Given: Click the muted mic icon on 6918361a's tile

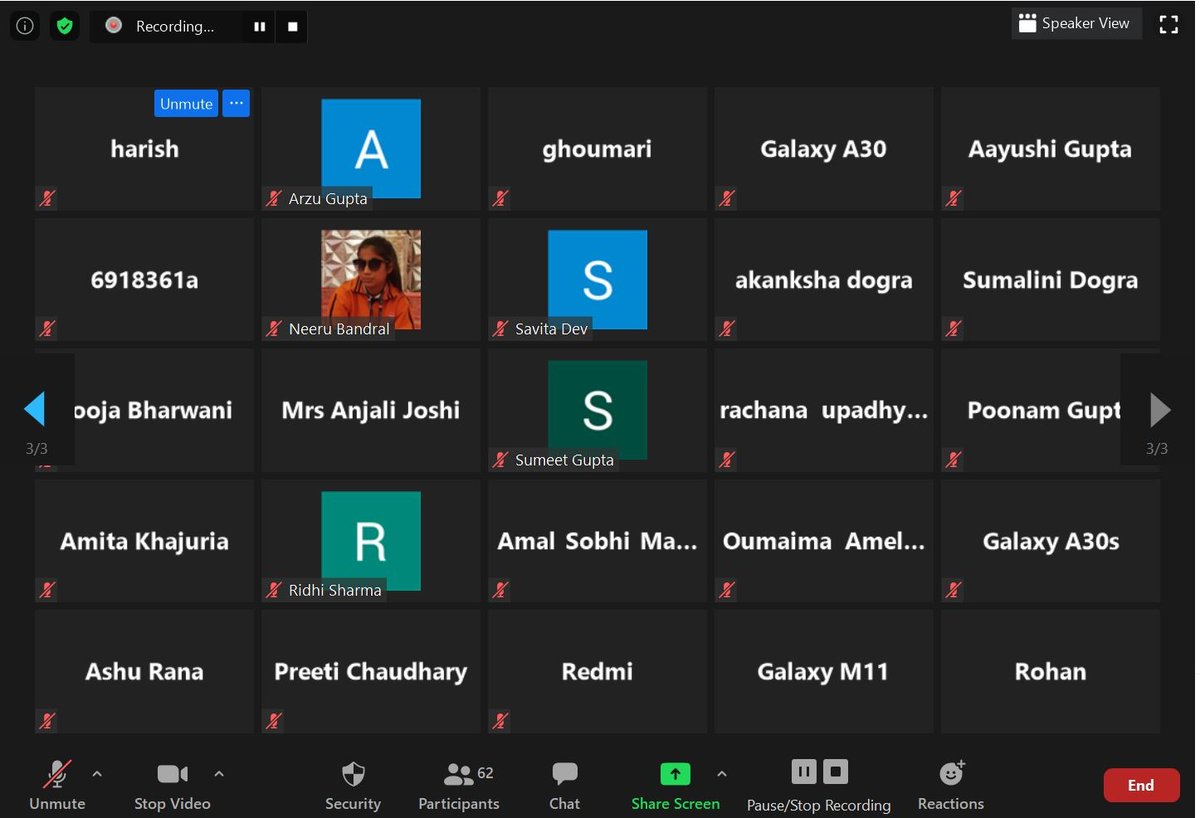Looking at the screenshot, I should pyautogui.click(x=47, y=328).
